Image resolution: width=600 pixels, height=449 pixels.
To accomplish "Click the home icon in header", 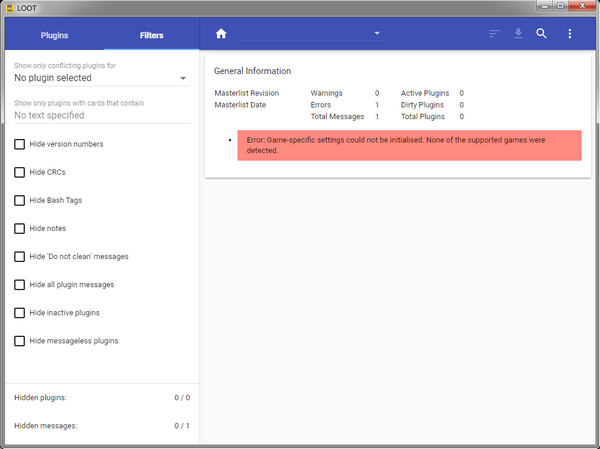I will point(221,34).
